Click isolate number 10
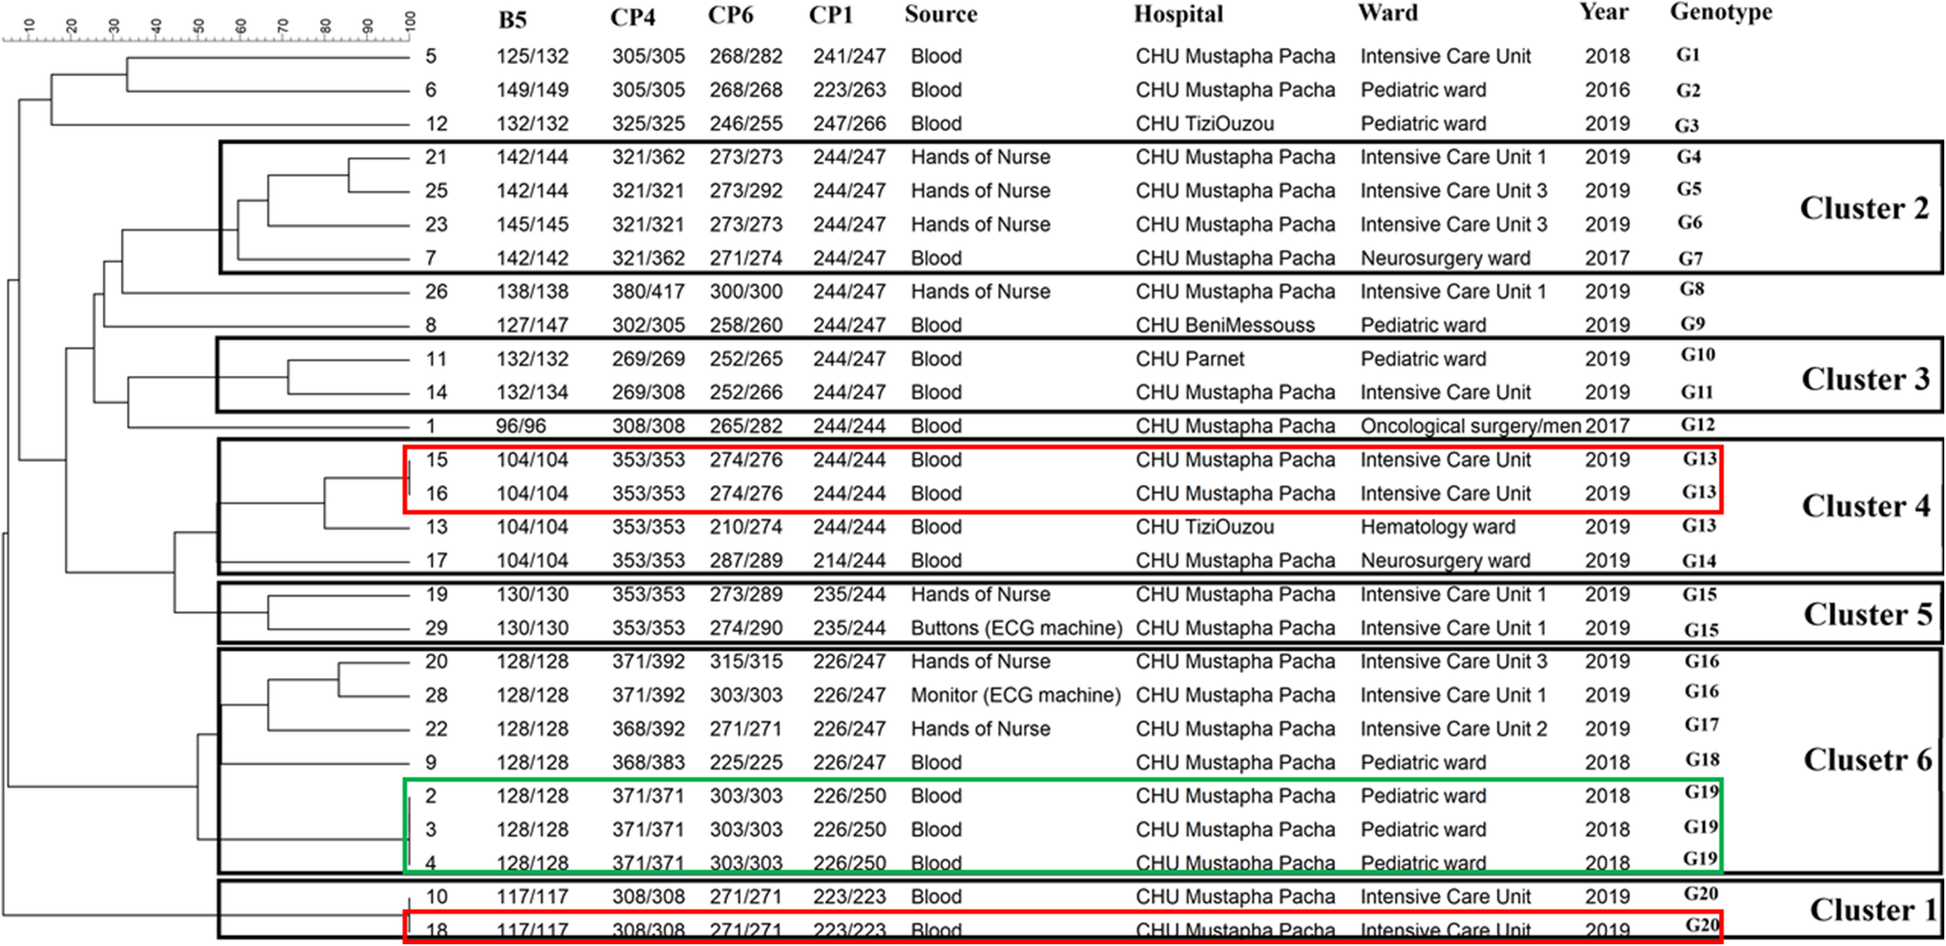Image resolution: width=1946 pixels, height=946 pixels. 437,897
